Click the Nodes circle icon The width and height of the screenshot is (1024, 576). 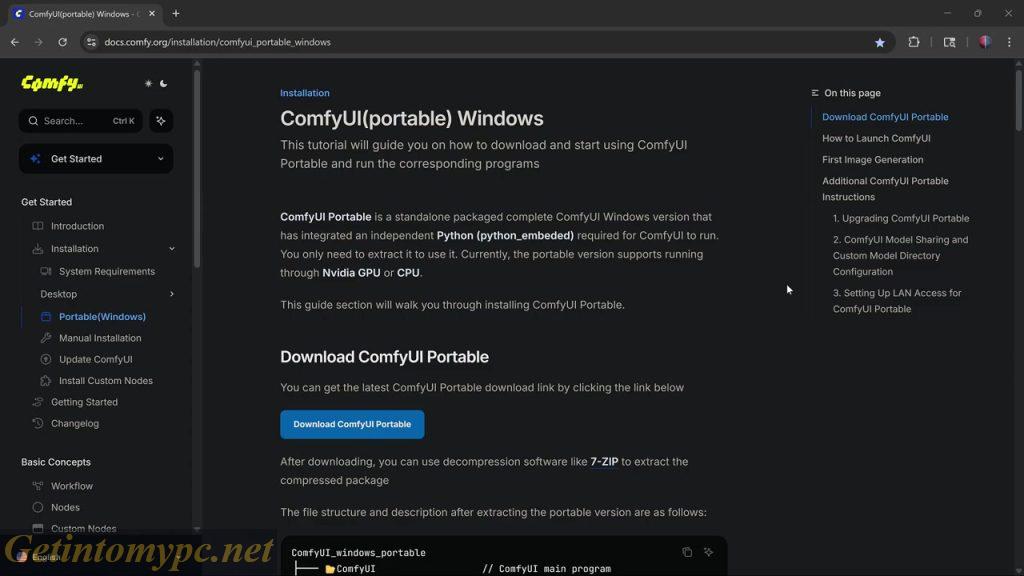38,507
